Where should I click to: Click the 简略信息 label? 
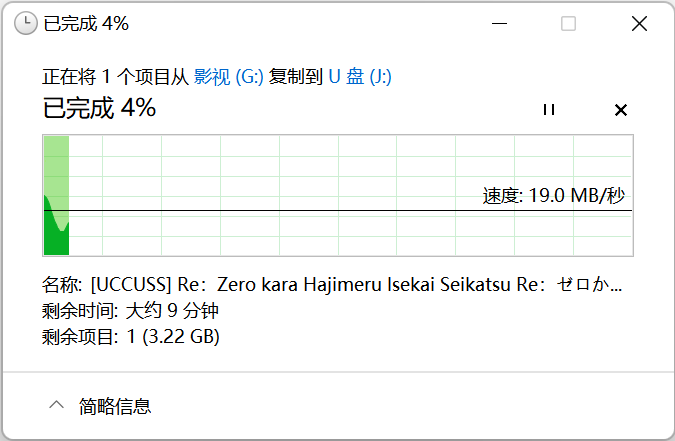coord(116,406)
